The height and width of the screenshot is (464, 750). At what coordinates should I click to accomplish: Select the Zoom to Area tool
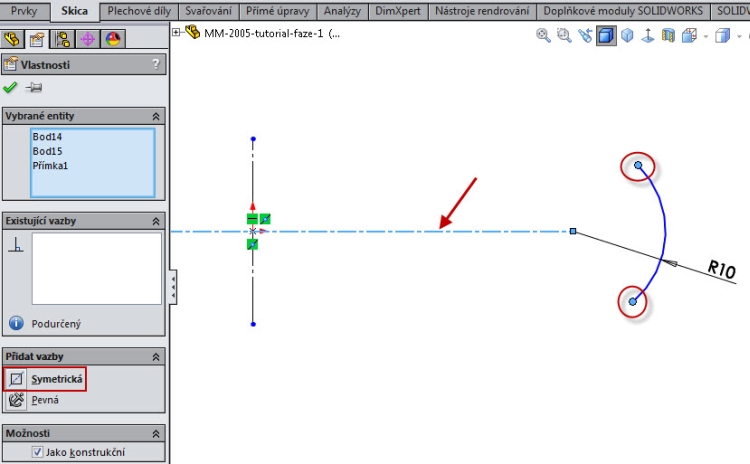tap(564, 35)
